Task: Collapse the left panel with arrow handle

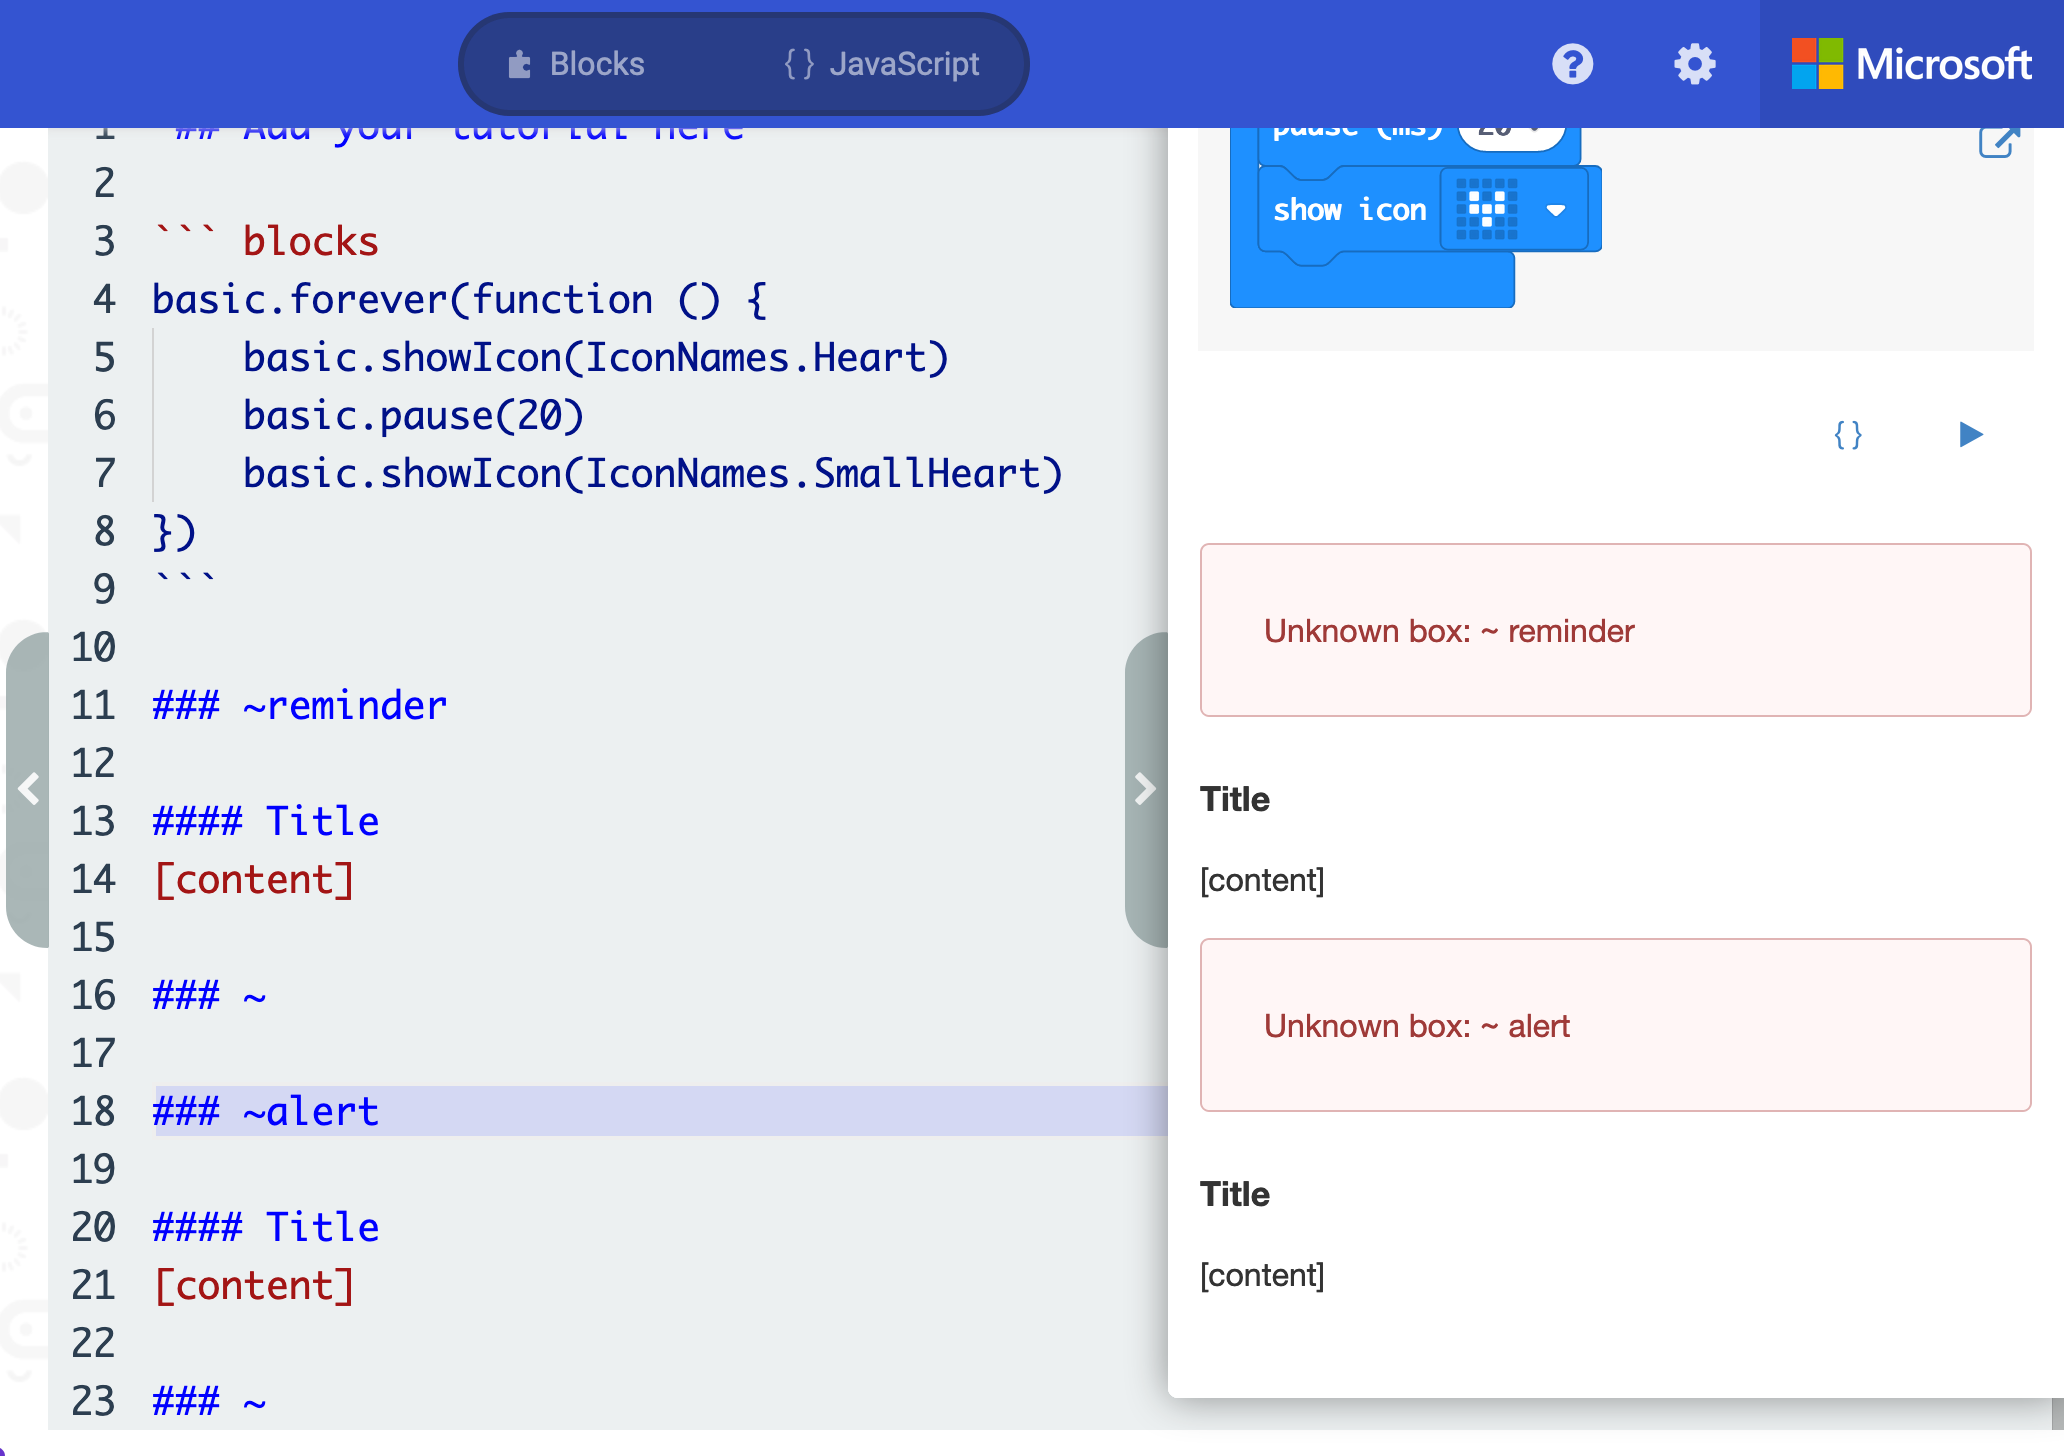Action: (28, 789)
